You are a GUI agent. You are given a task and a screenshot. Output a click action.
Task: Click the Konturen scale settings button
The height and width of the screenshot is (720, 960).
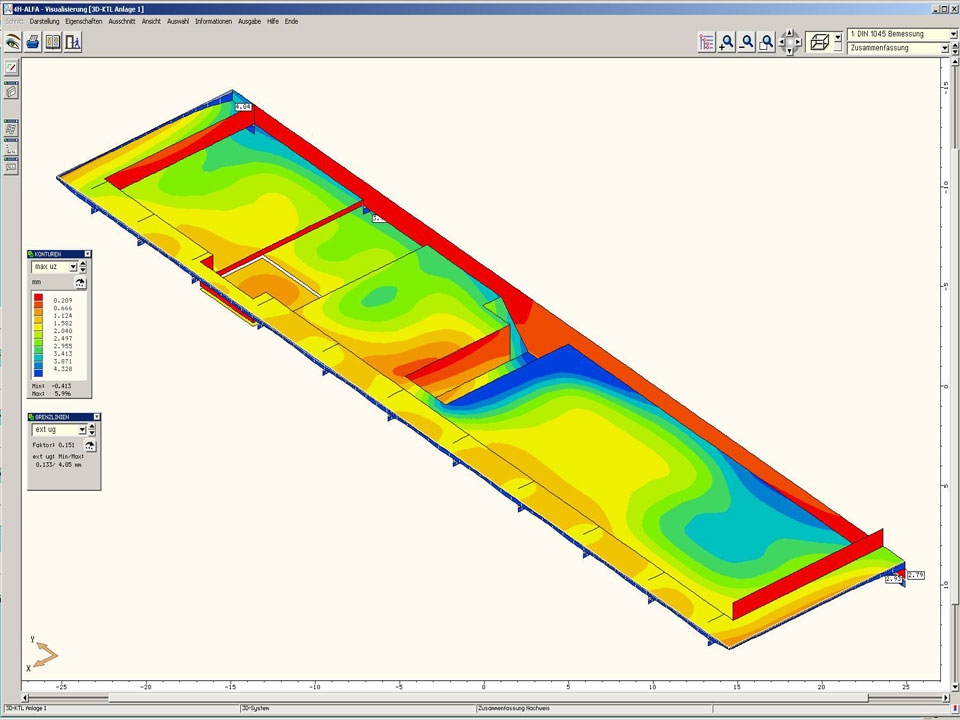coord(80,283)
